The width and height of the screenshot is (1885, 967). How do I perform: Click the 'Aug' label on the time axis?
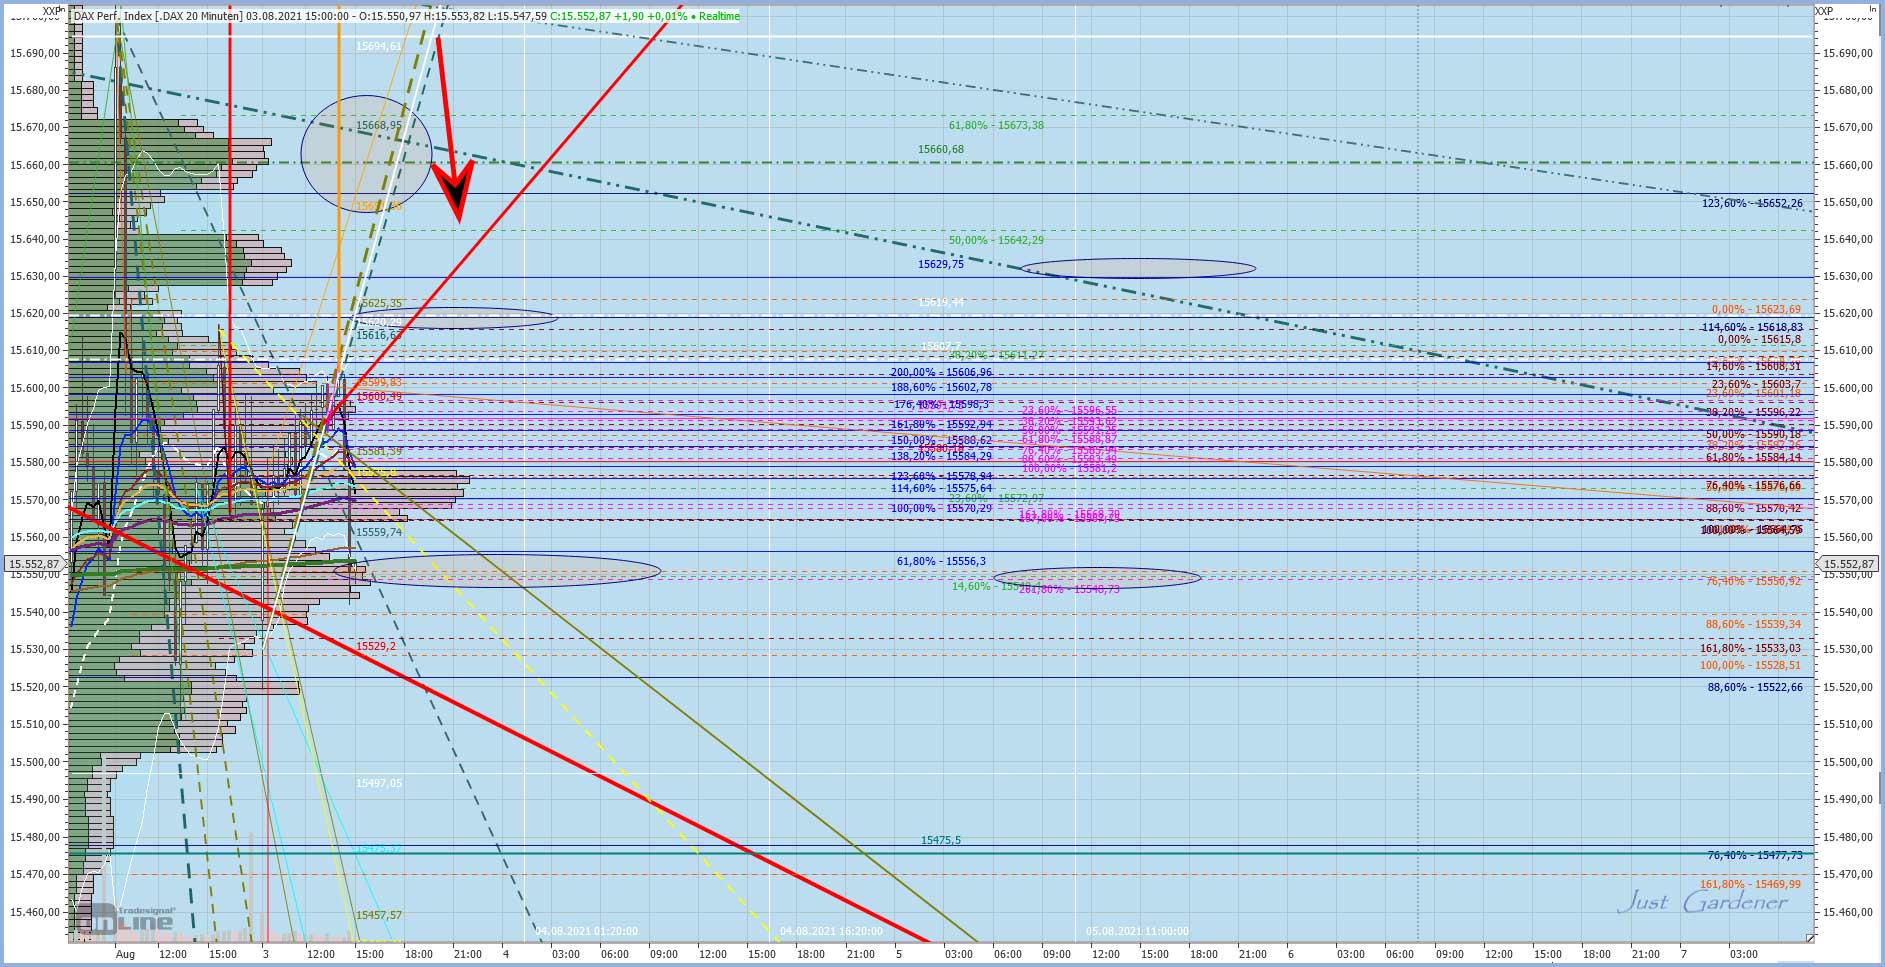[x=125, y=954]
